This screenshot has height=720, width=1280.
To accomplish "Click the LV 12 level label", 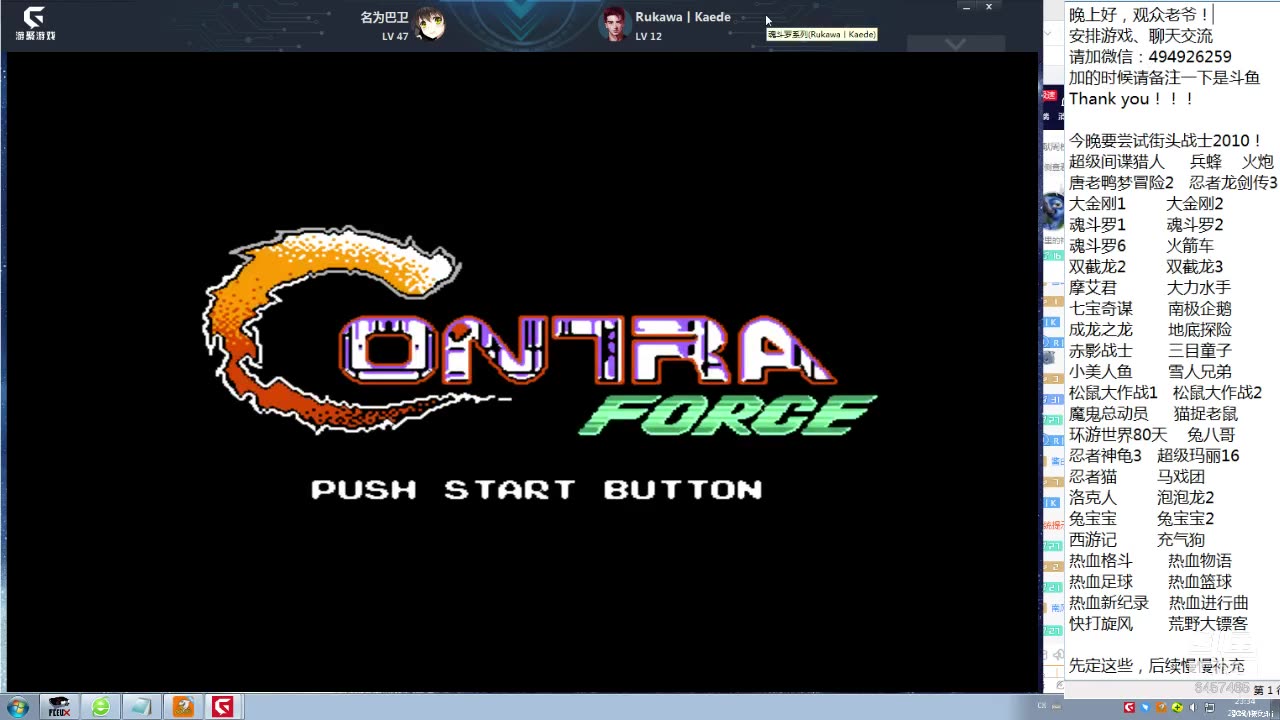I will pyautogui.click(x=648, y=36).
